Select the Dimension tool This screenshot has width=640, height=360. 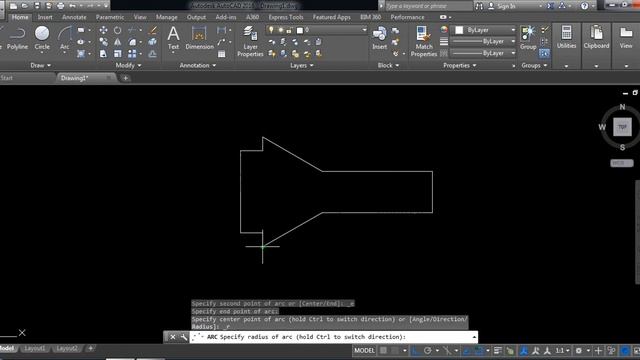199,38
